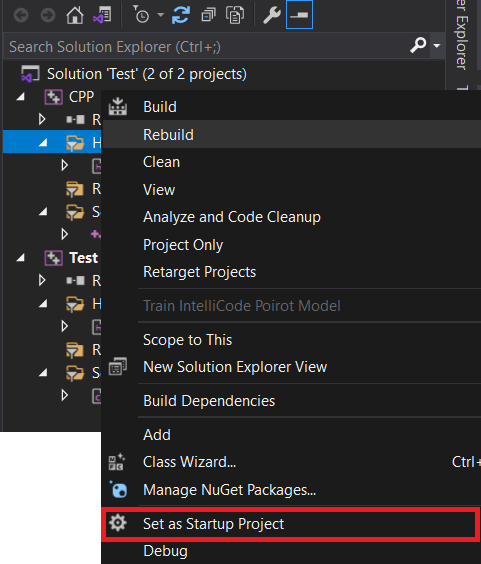Click the Home icon in Solution Explorer toolbar
This screenshot has width=481, height=564.
75,15
